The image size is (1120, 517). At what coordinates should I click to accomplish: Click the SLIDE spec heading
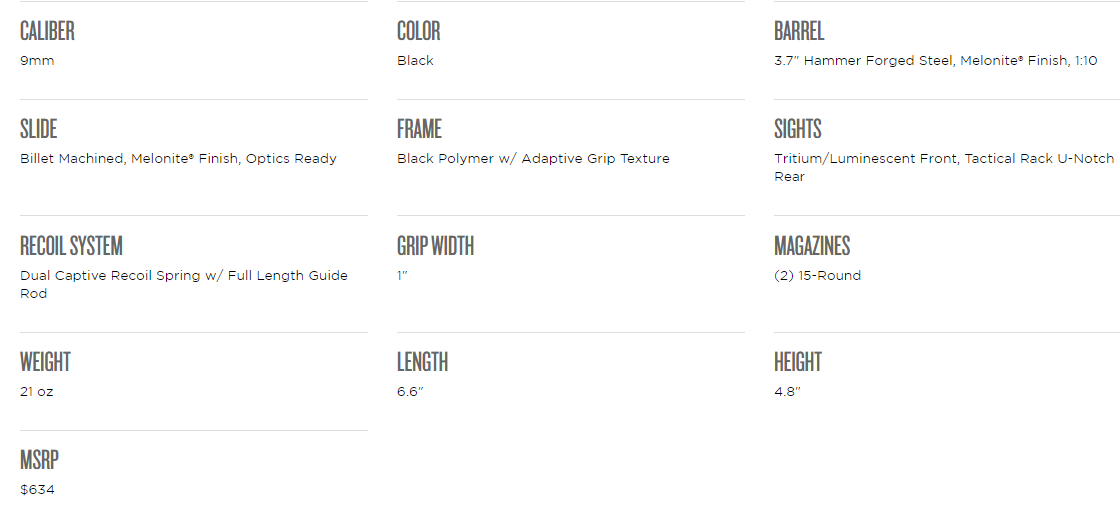pos(39,129)
